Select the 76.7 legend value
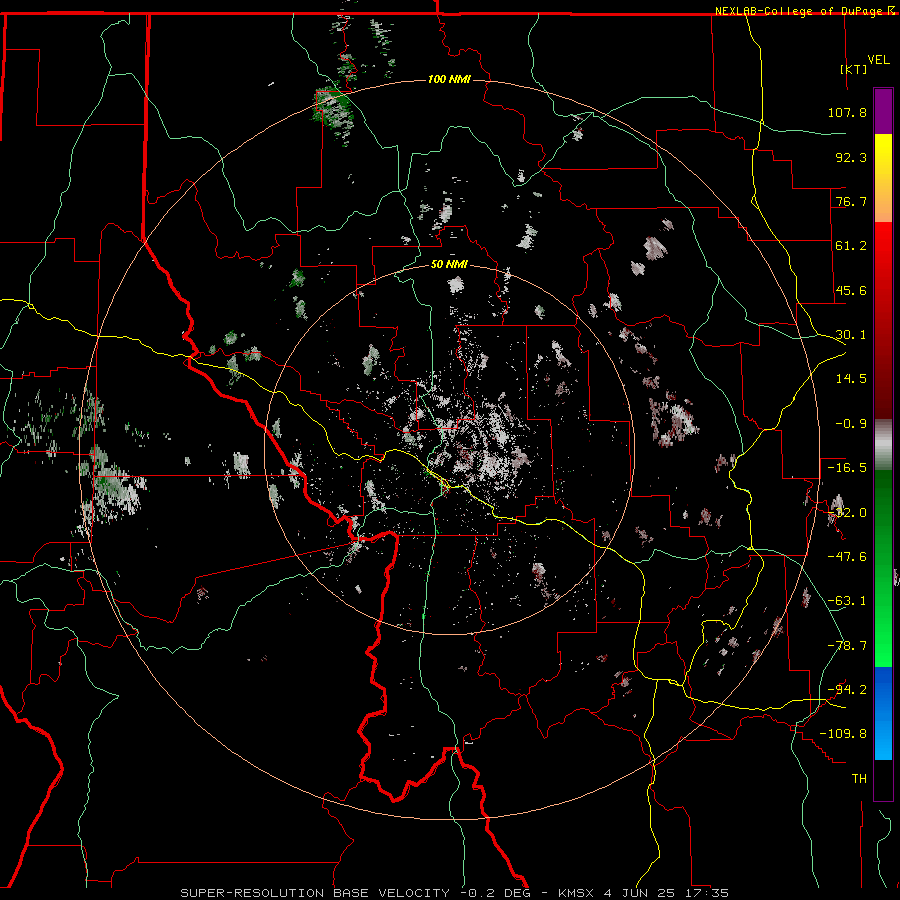This screenshot has width=900, height=900. pyautogui.click(x=851, y=201)
